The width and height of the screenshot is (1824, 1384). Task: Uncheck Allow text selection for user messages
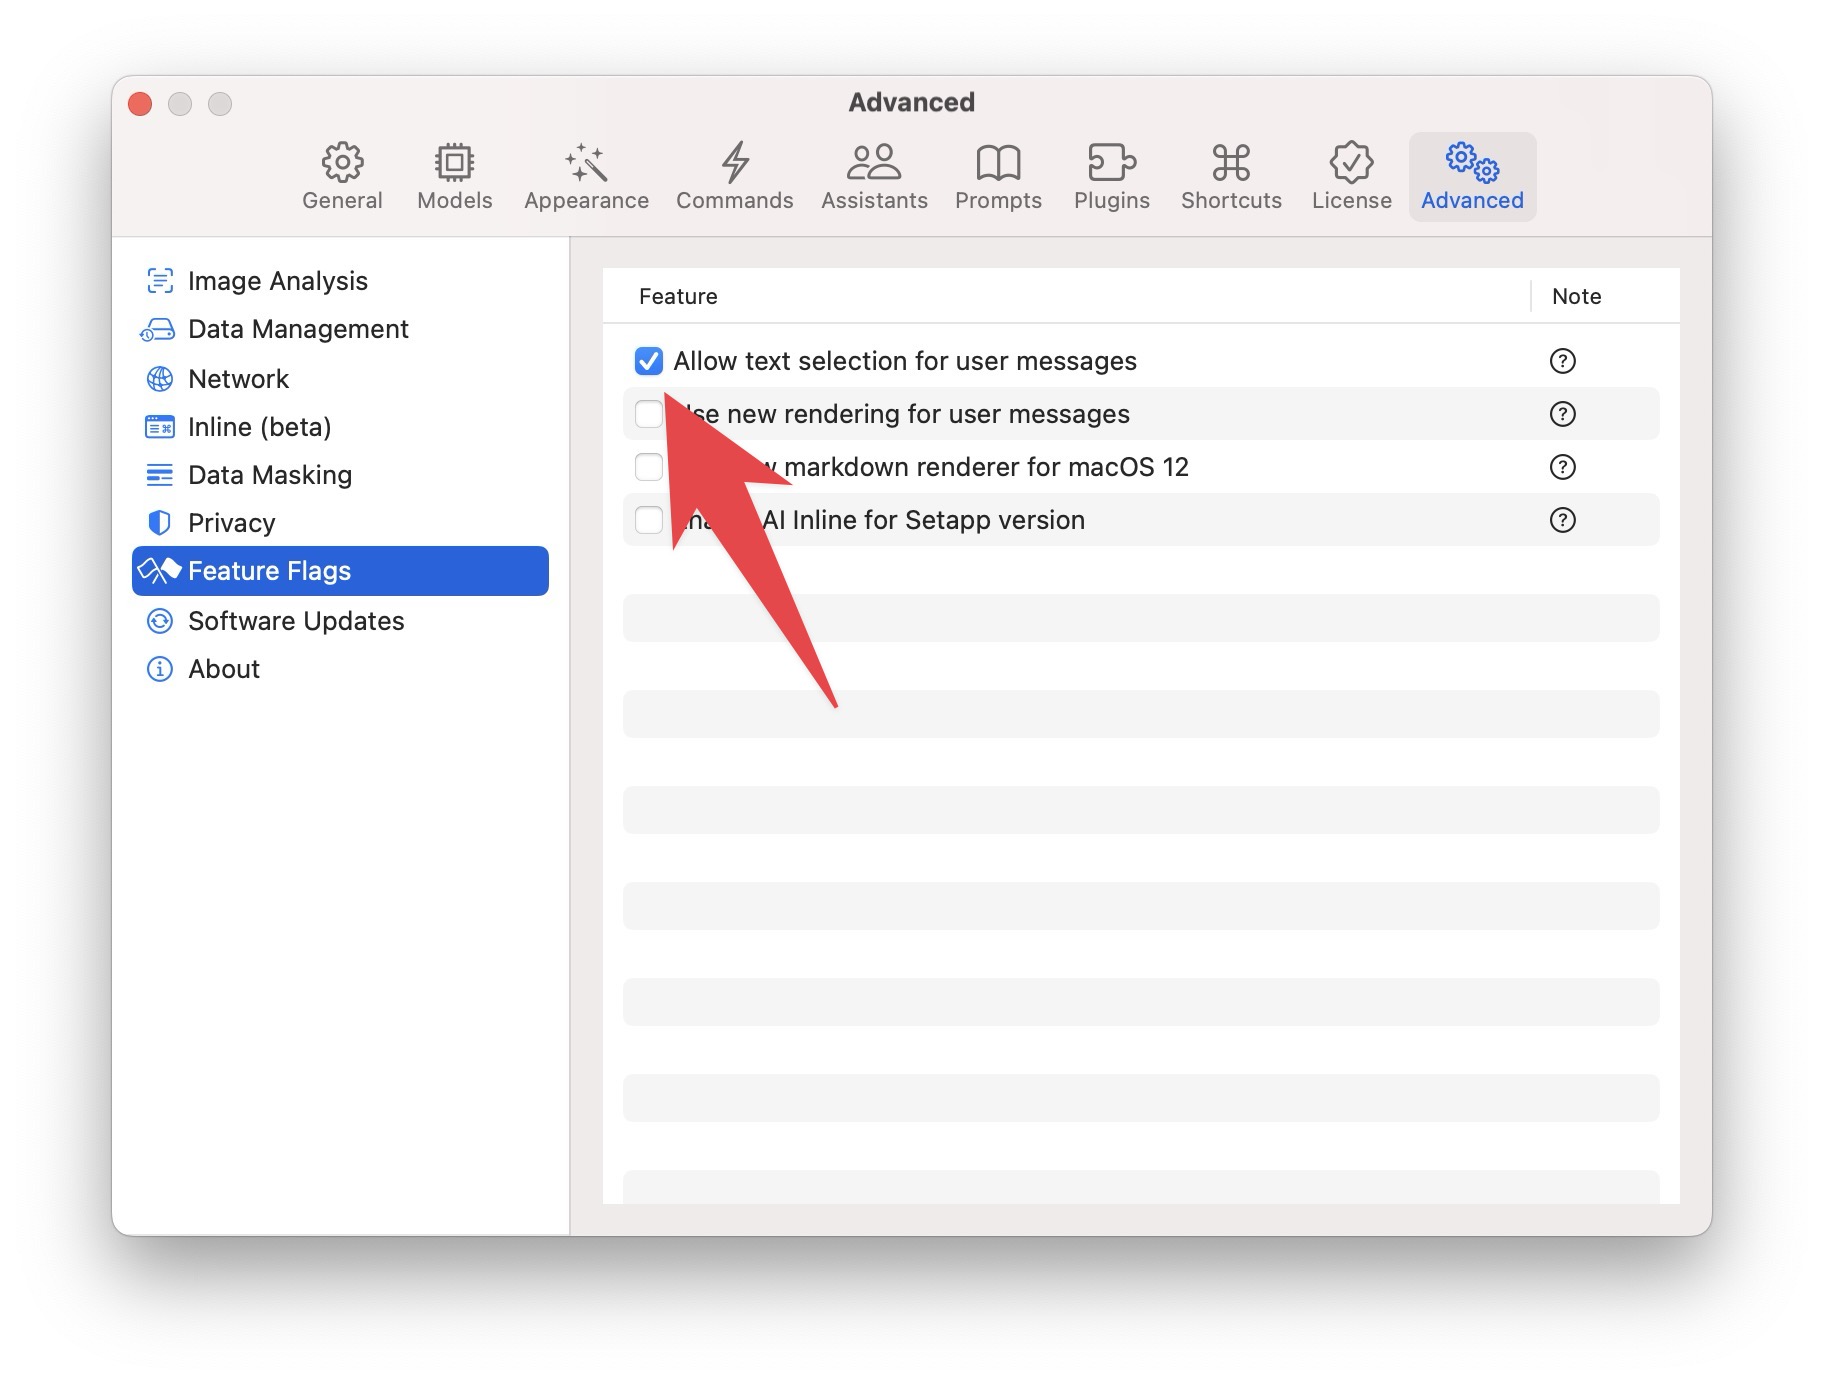649,361
